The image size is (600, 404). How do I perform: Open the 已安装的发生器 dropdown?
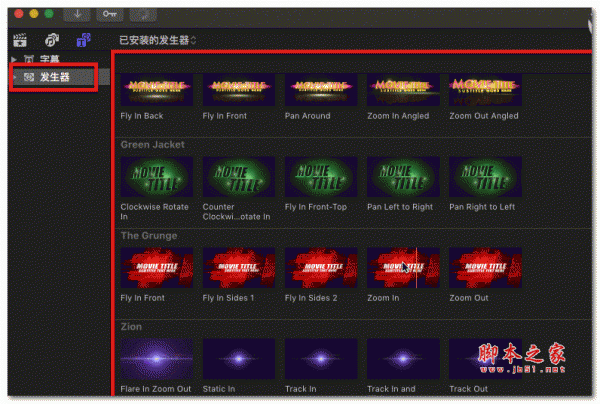point(158,40)
